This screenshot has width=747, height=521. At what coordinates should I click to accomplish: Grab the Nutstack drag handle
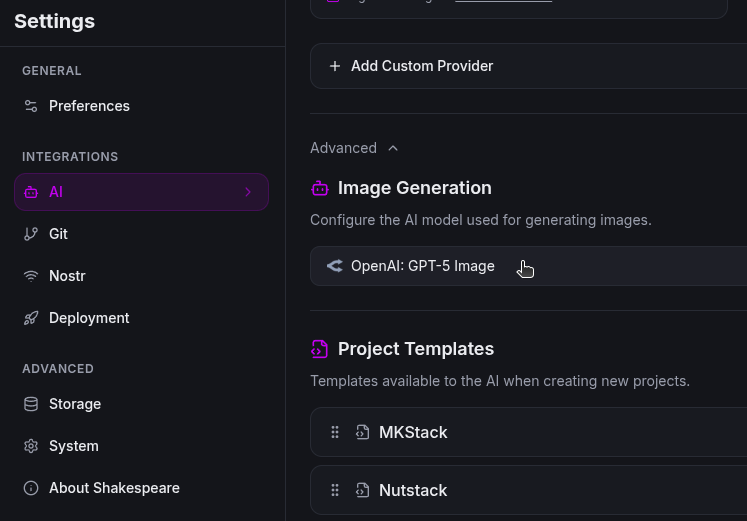335,490
